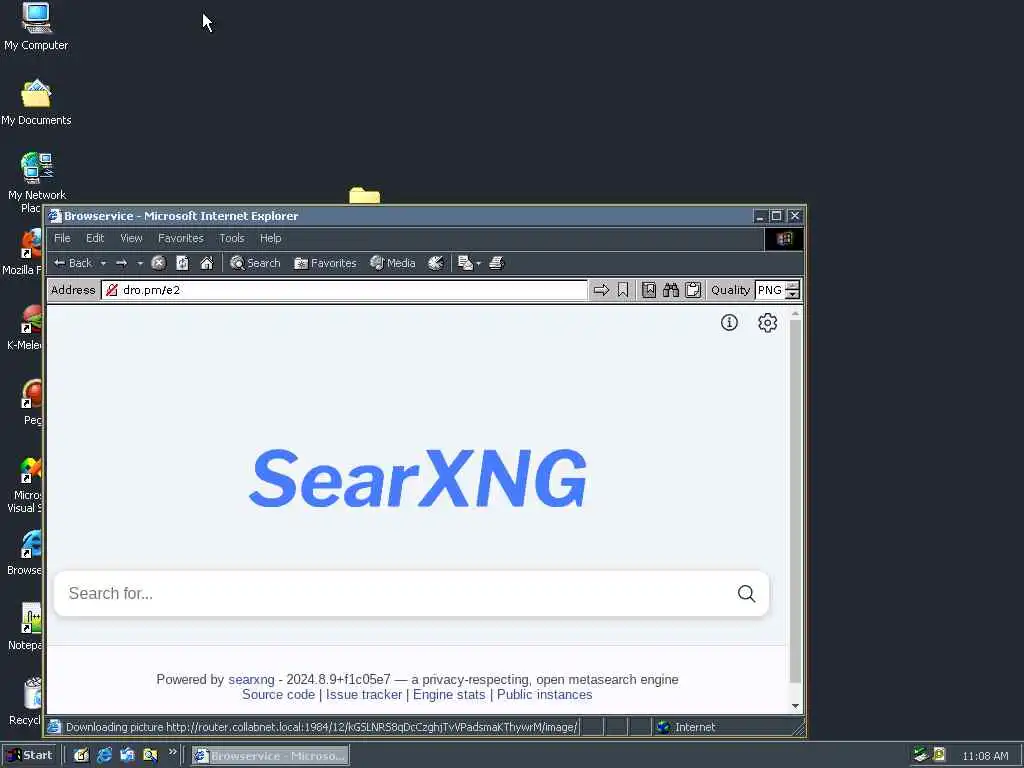
Task: Open the Media toolbar button
Action: (392, 263)
